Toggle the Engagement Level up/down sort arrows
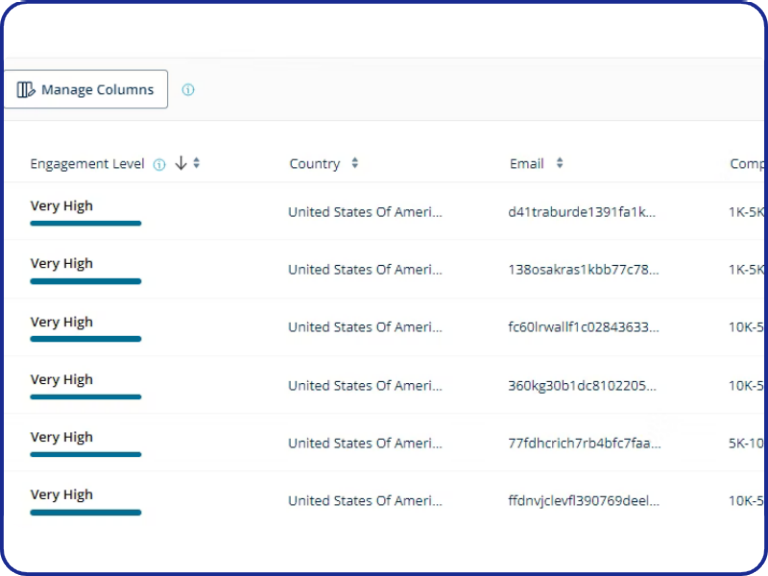Viewport: 768px width, 576px height. coord(196,163)
